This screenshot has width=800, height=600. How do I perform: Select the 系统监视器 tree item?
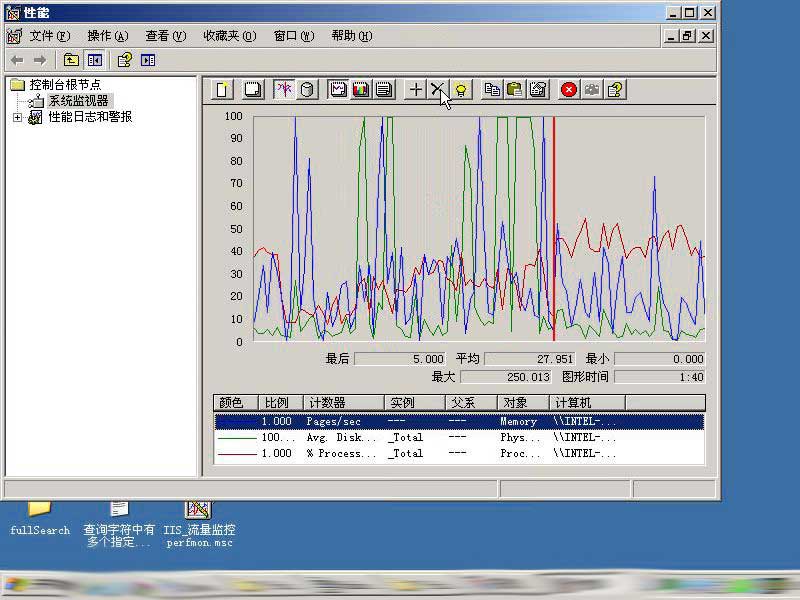coord(78,101)
